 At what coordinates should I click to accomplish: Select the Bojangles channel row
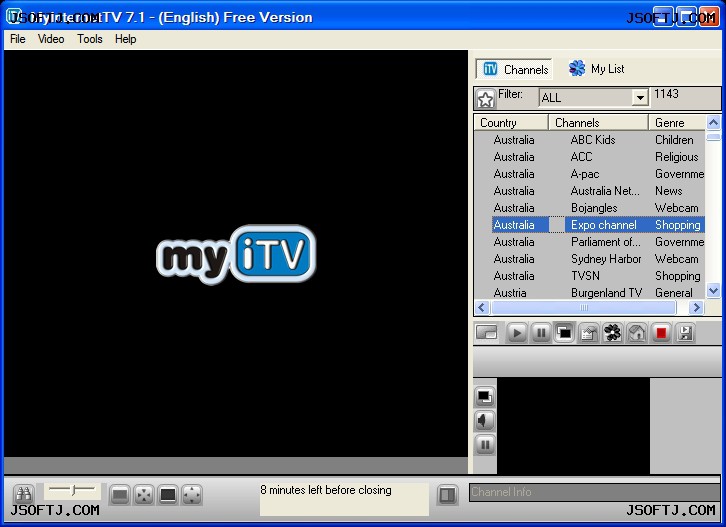click(x=589, y=208)
